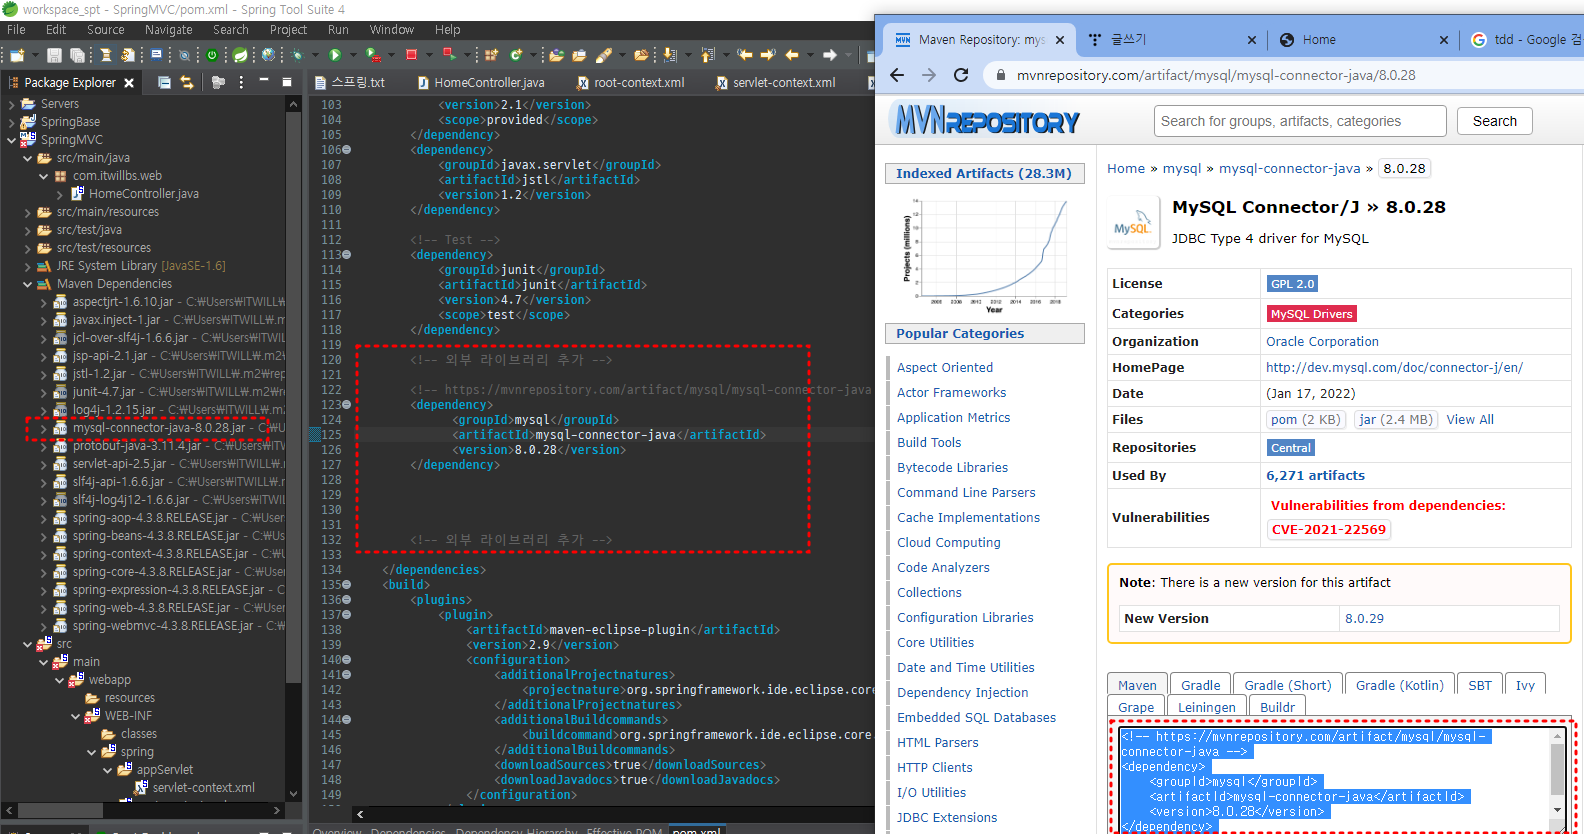Switch to servlet-context.xml editor tab

[776, 83]
